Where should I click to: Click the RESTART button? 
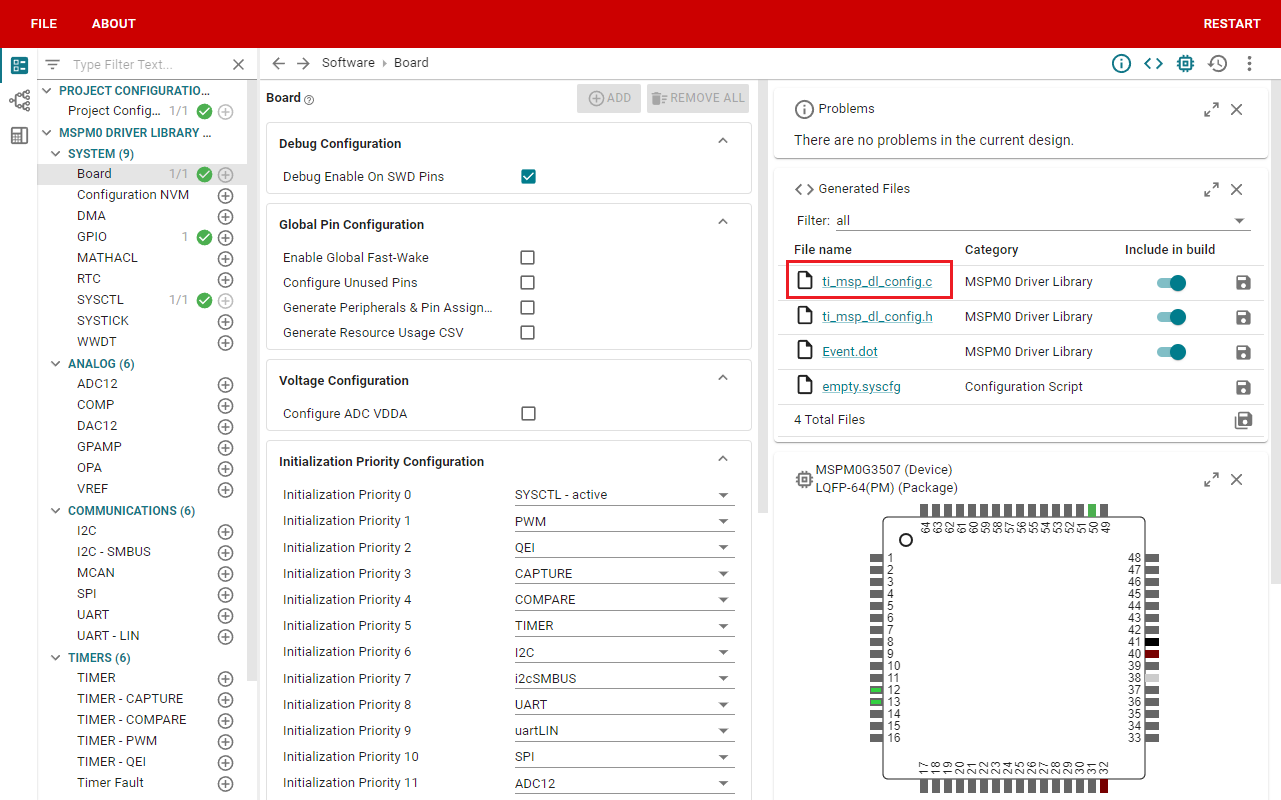pyautogui.click(x=1232, y=23)
